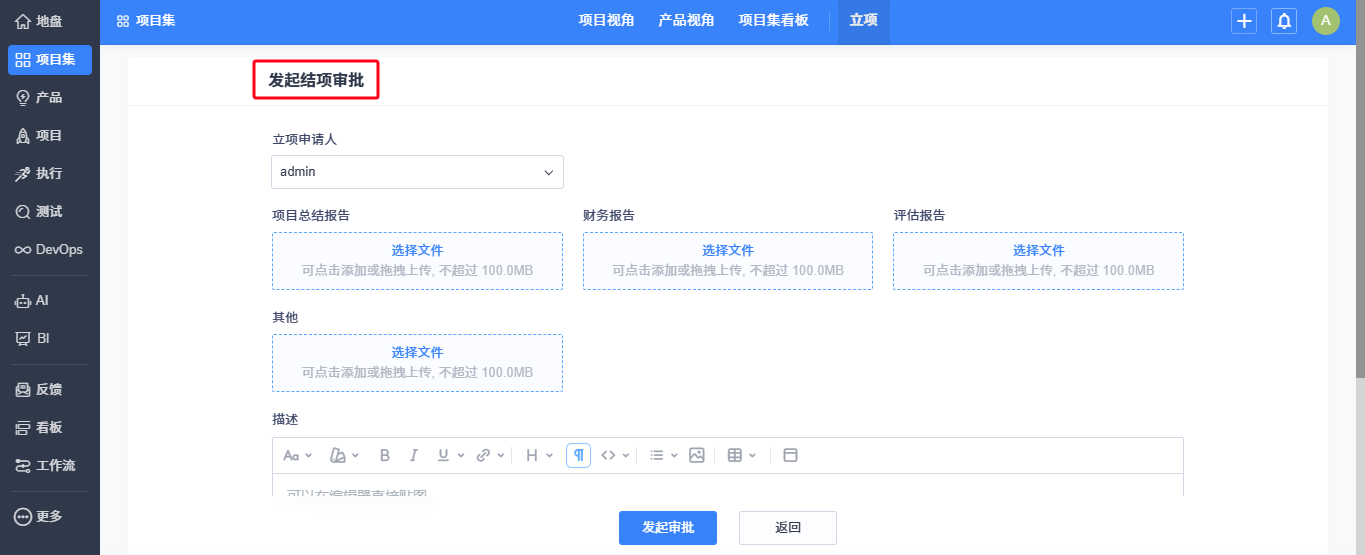
Task: Open the notifications bell icon
Action: [x=1283, y=21]
